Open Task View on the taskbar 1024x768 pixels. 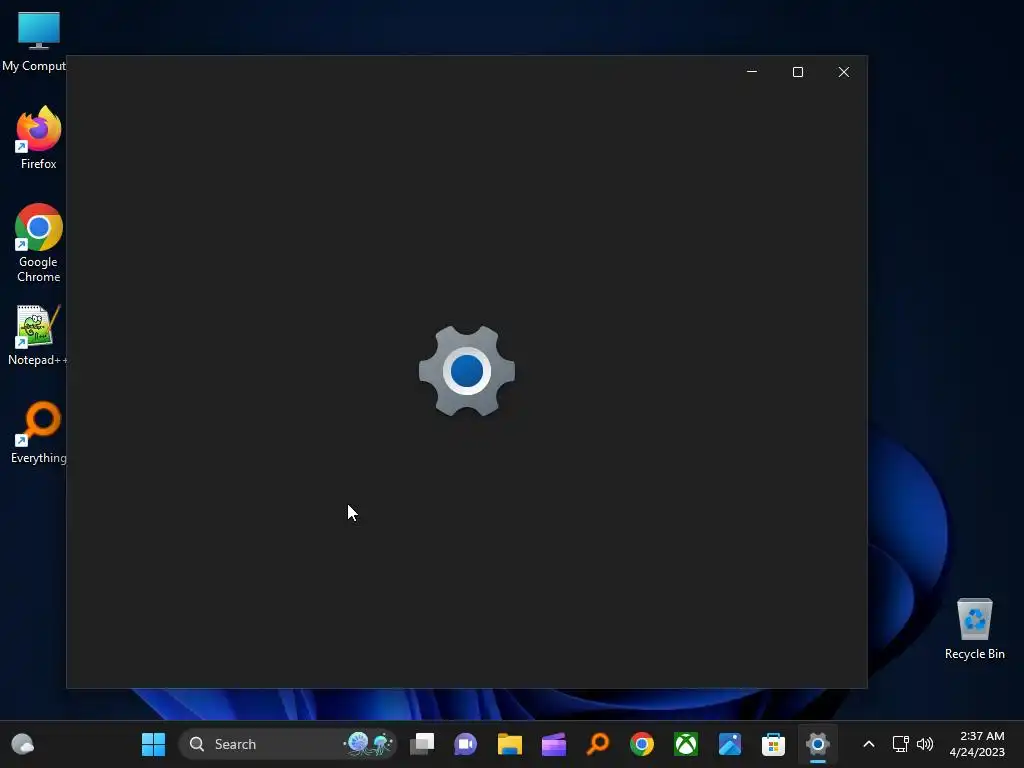coord(422,744)
